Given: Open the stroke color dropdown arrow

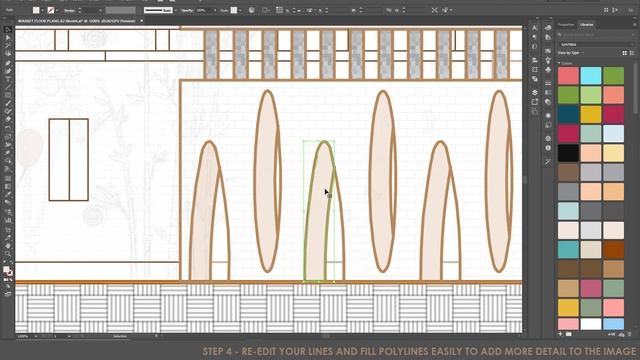Looking at the screenshot, I should click(57, 10).
